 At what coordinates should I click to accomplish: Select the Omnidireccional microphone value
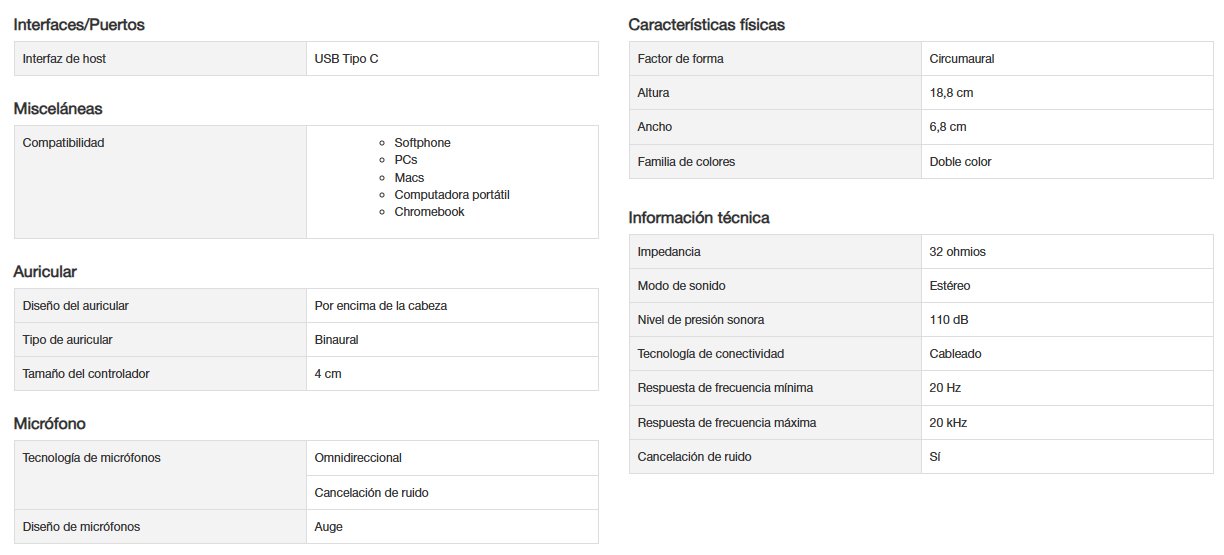pyautogui.click(x=358, y=458)
